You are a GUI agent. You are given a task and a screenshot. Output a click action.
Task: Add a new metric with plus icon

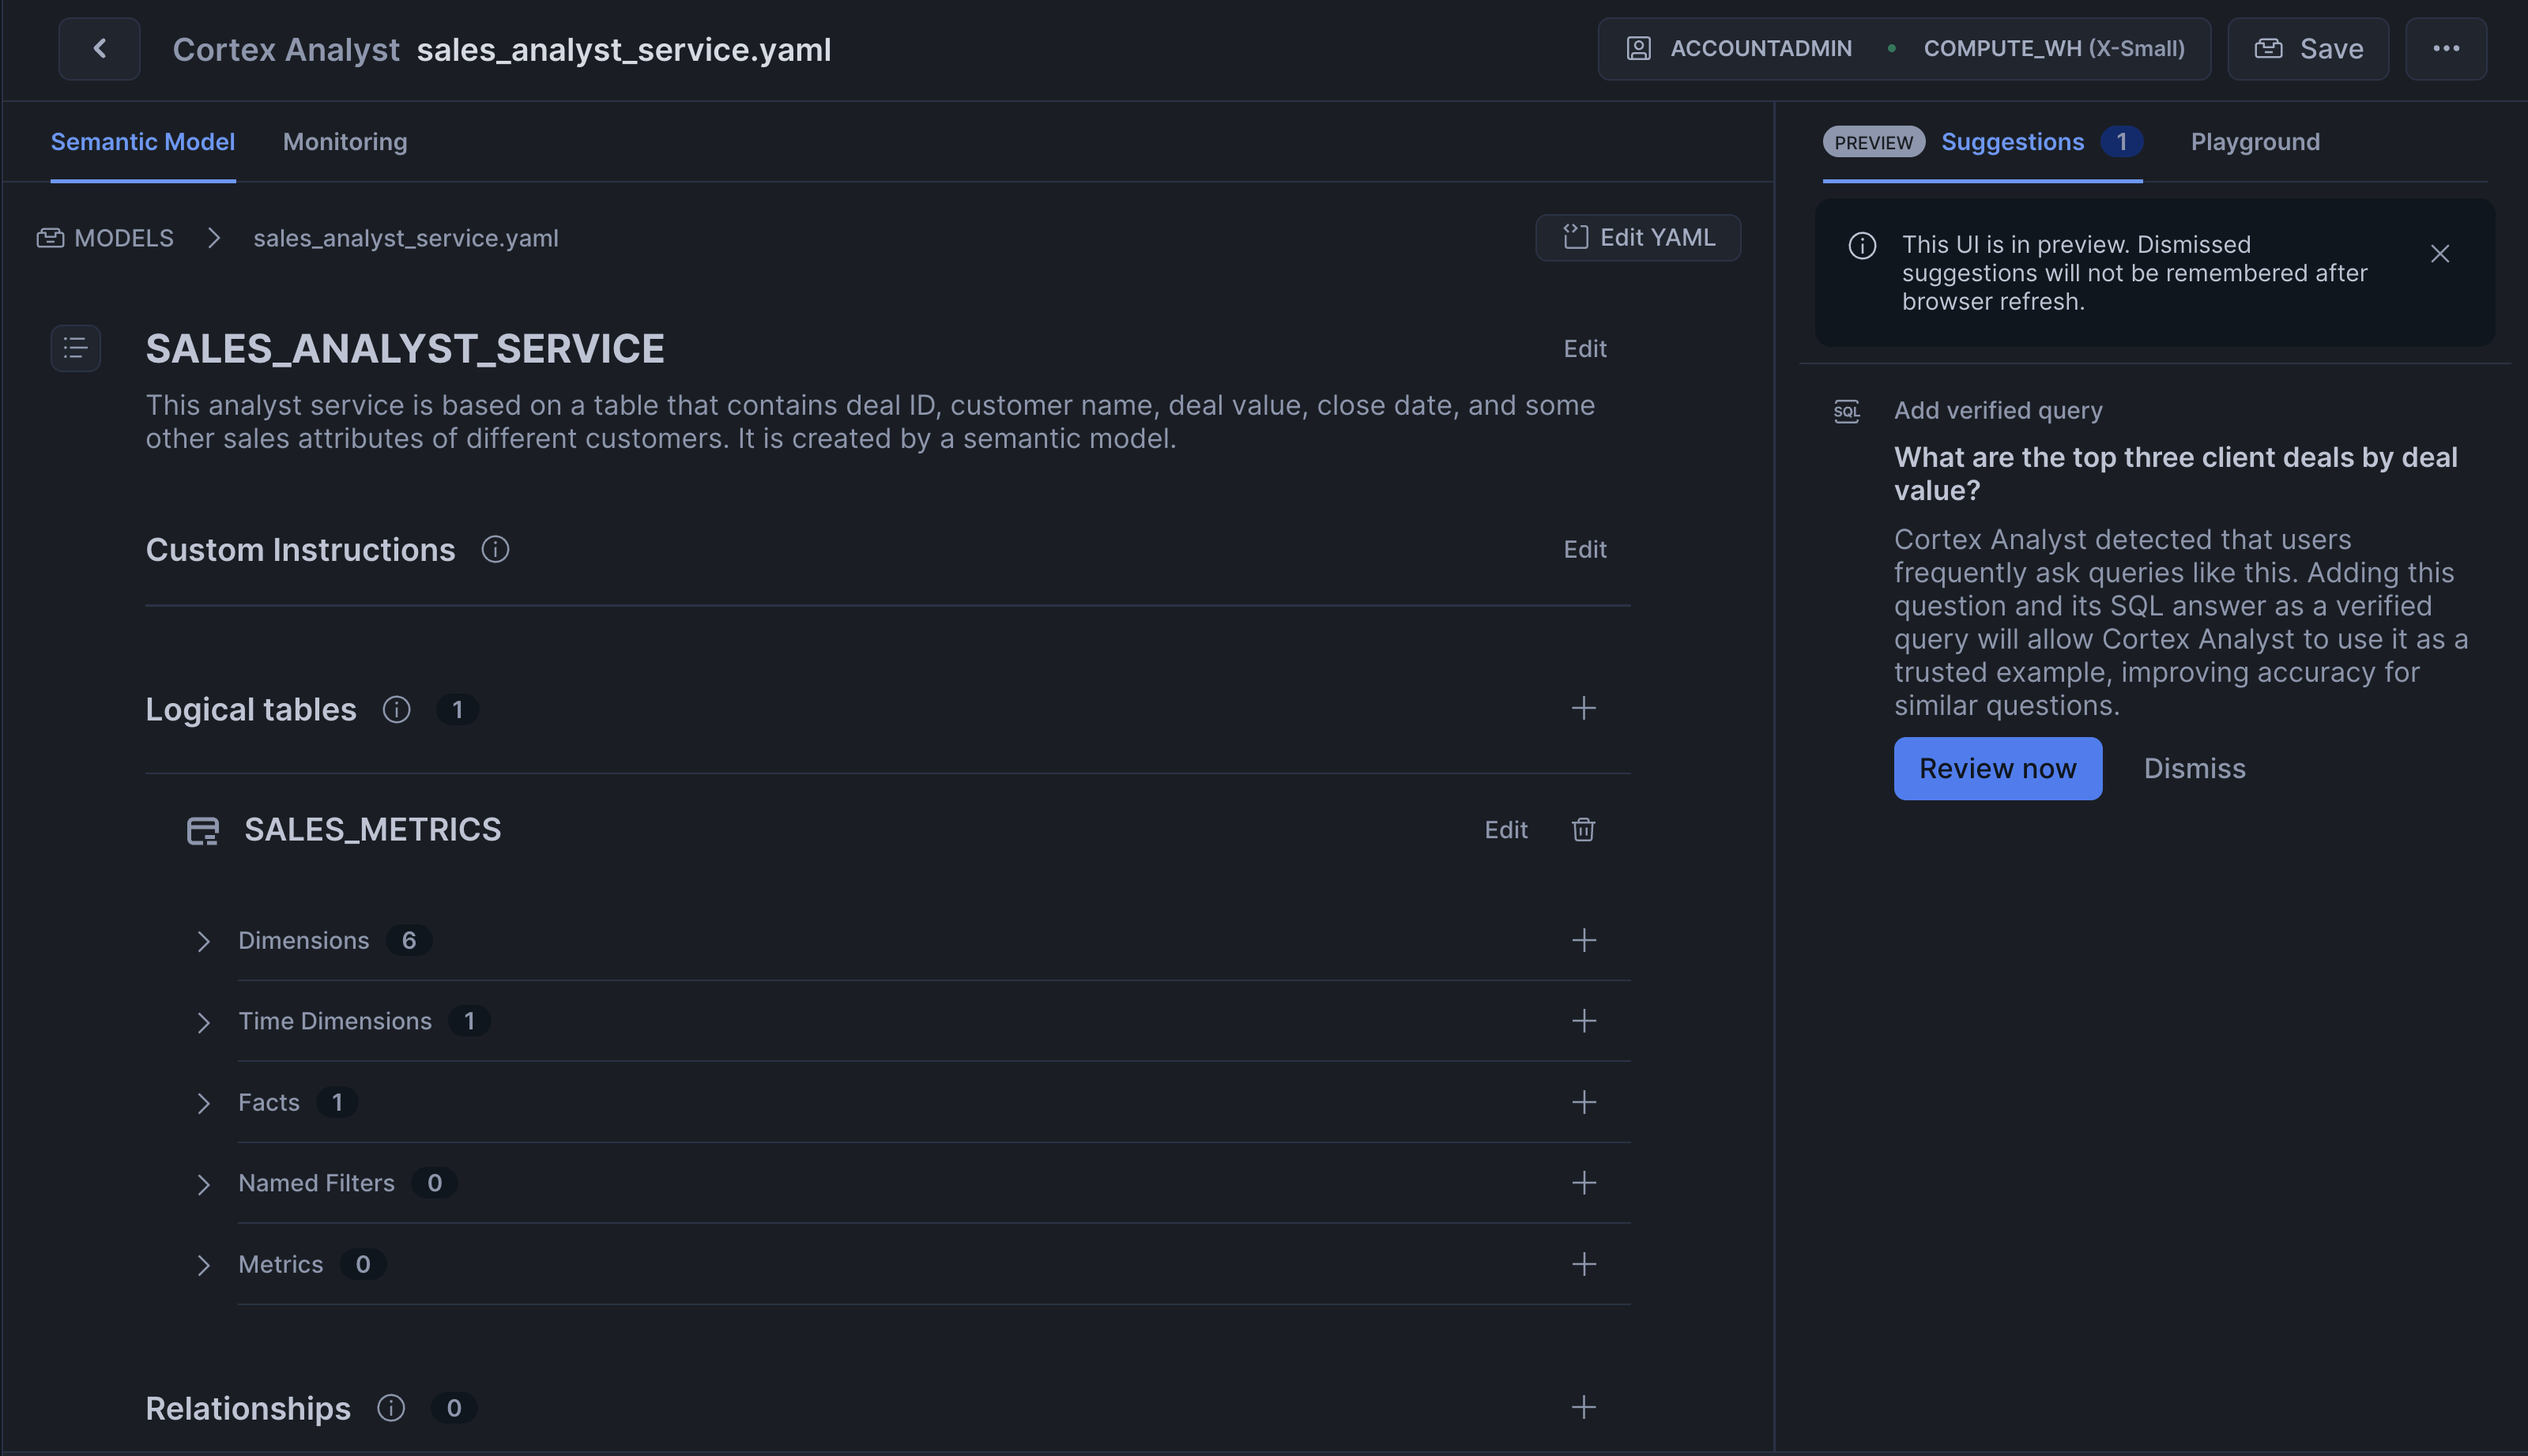[1583, 1264]
